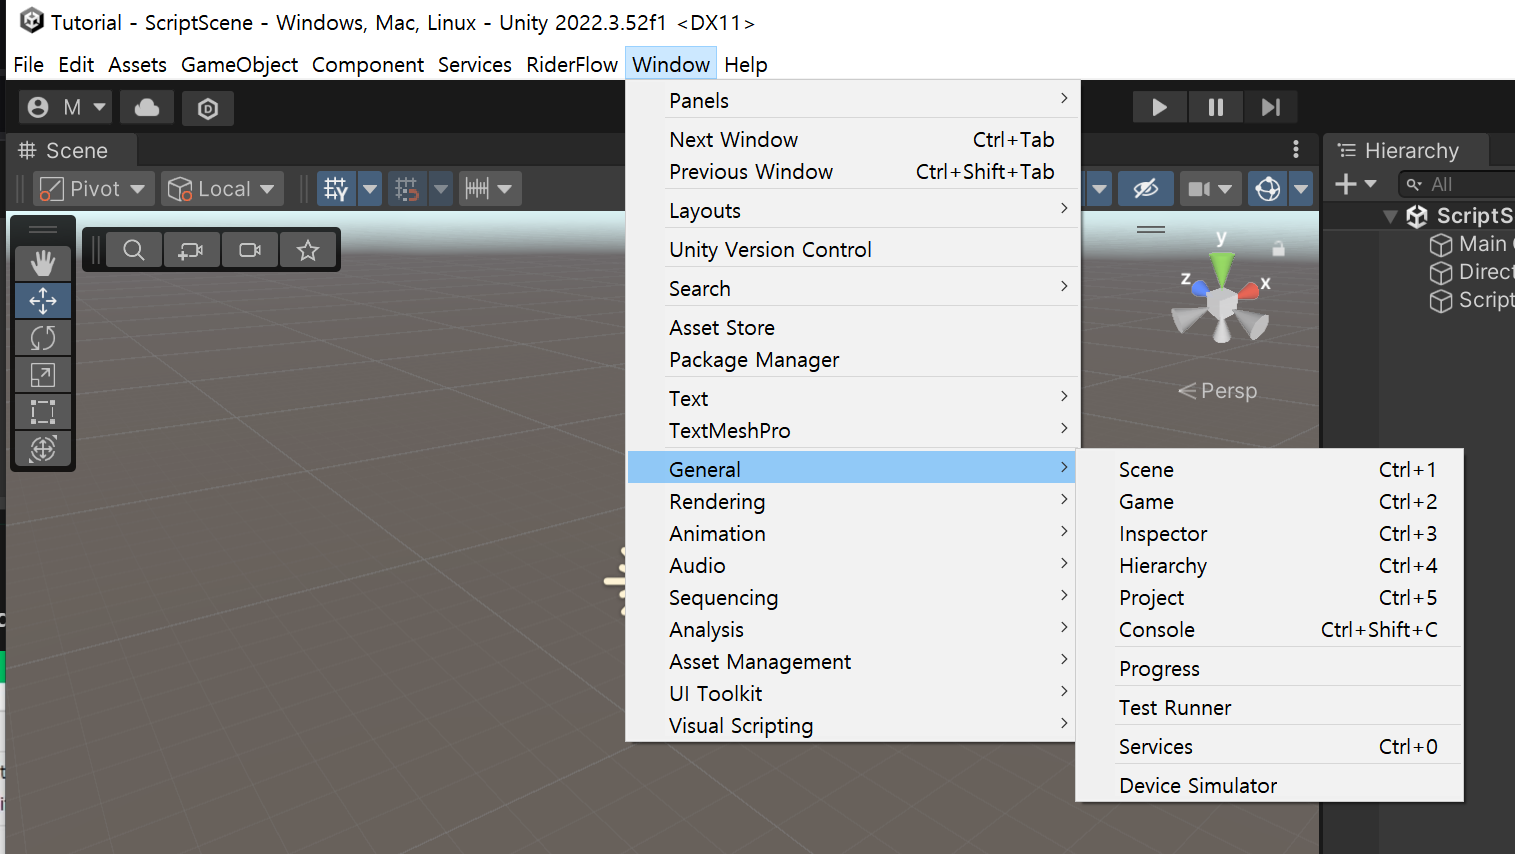Click the snap increment ruler icon
This screenshot has height=854, width=1515.
pyautogui.click(x=477, y=188)
